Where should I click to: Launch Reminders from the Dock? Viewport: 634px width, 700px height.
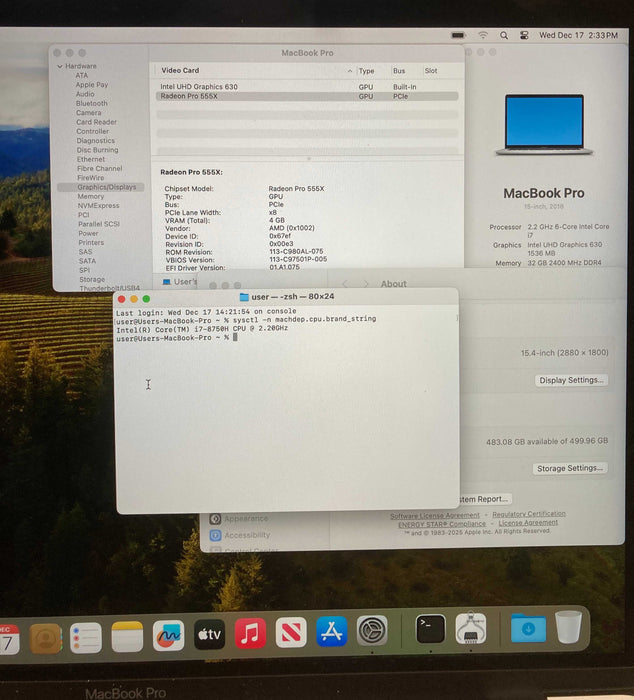86,638
